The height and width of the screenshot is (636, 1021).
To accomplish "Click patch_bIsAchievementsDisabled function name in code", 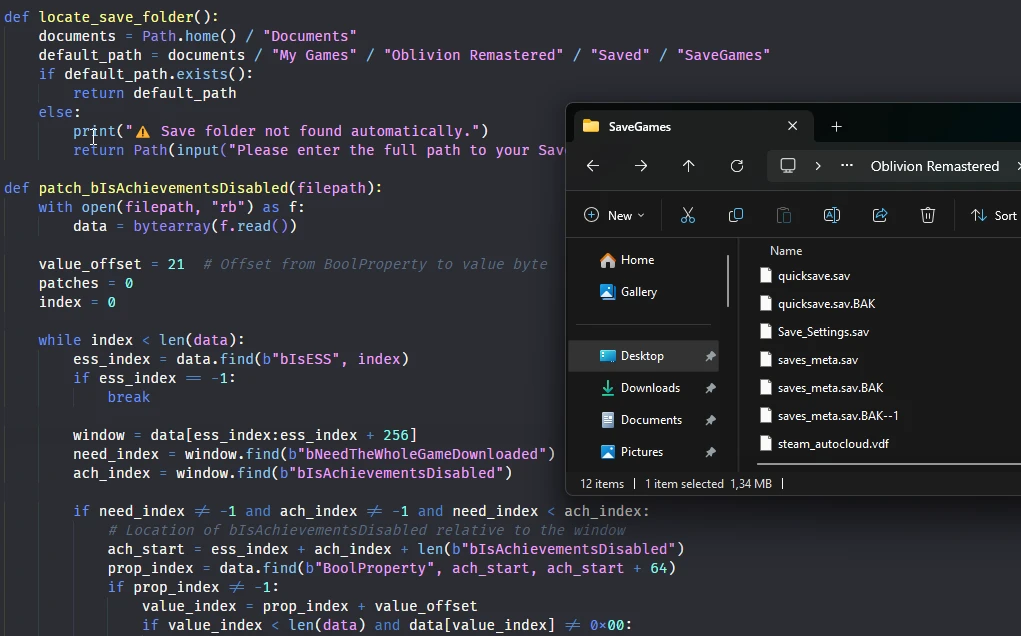I will coord(163,188).
